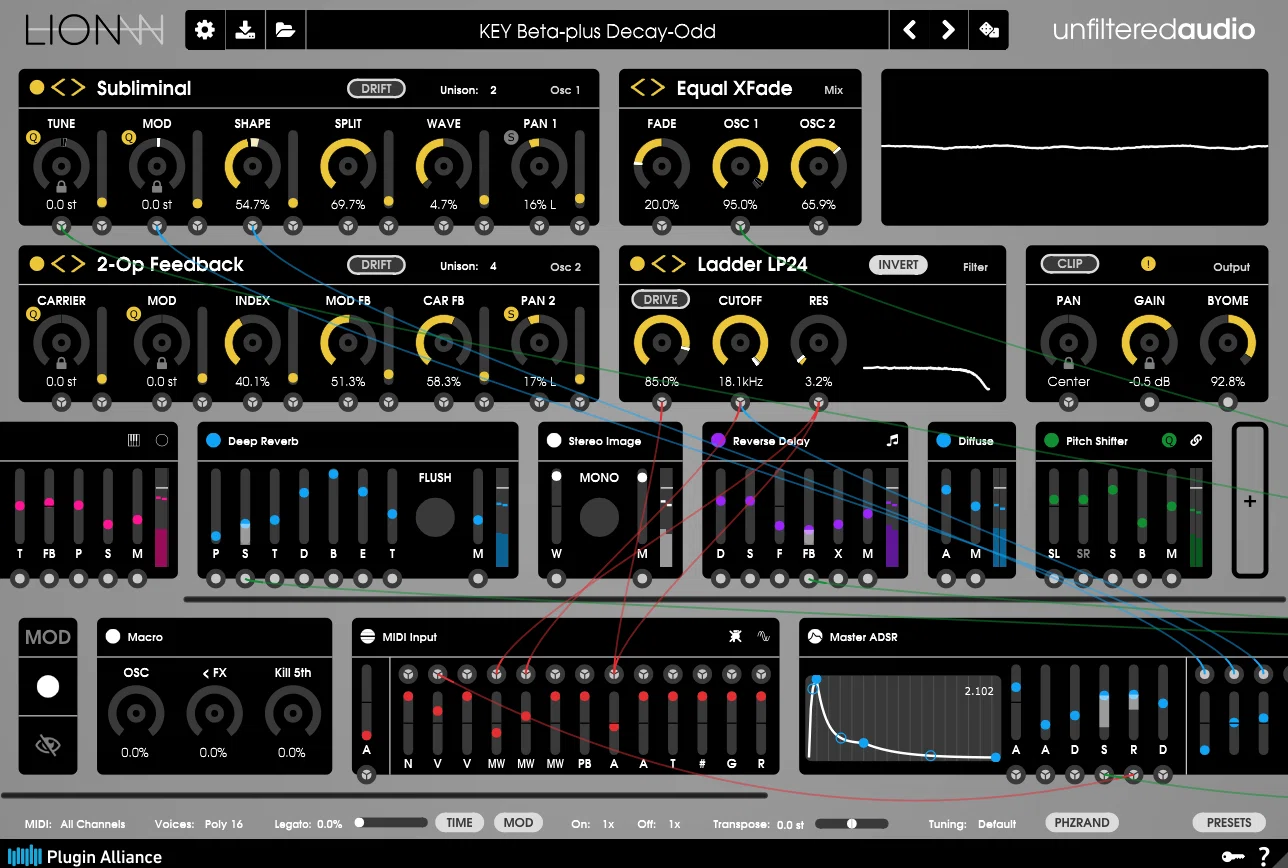
Task: Click the Osc 1 Unison value
Action: tap(493, 90)
